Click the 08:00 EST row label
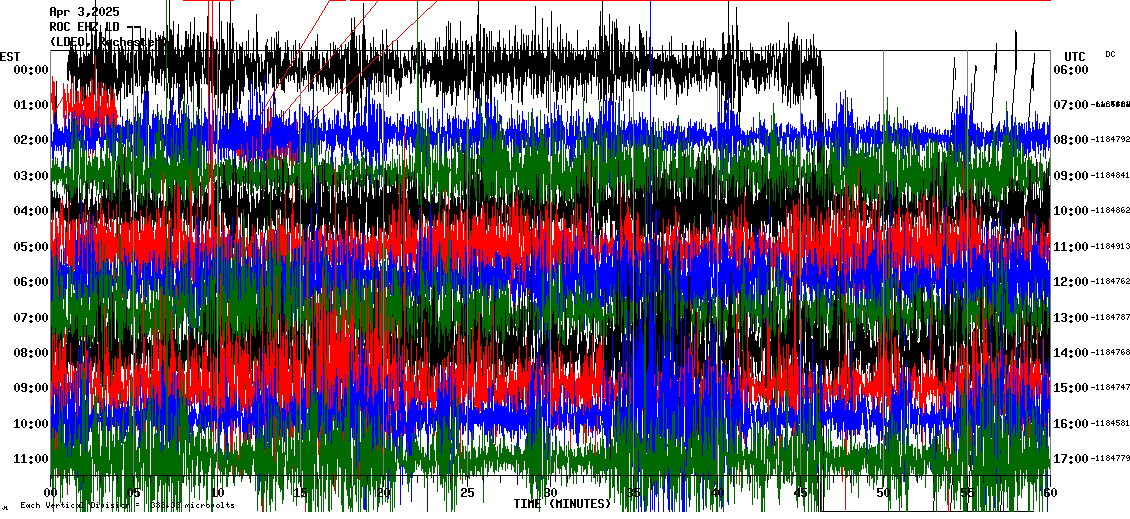This screenshot has width=1130, height=519. tap(30, 353)
